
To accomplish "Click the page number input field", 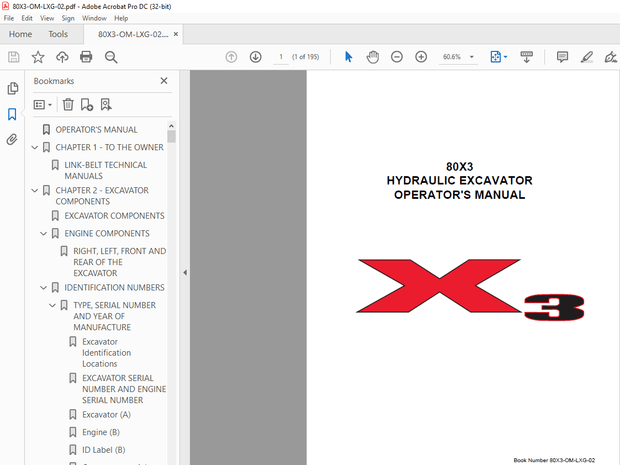I will tap(281, 57).
